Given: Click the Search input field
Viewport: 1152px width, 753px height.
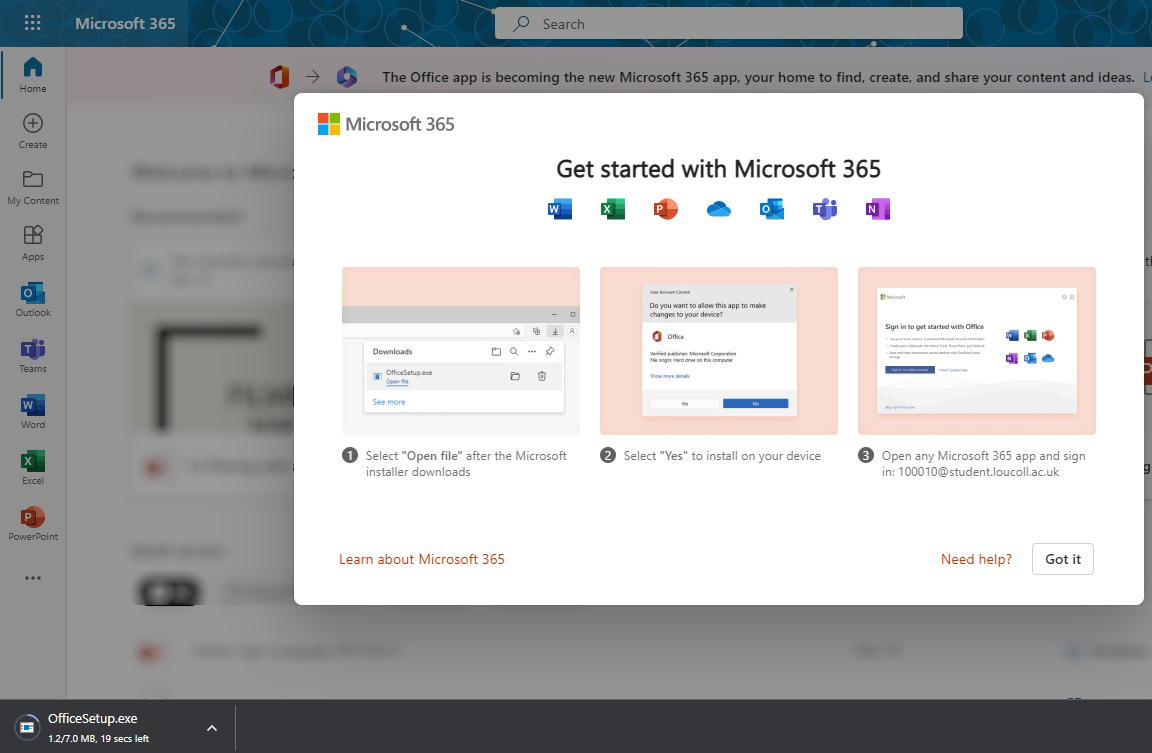Looking at the screenshot, I should (729, 24).
